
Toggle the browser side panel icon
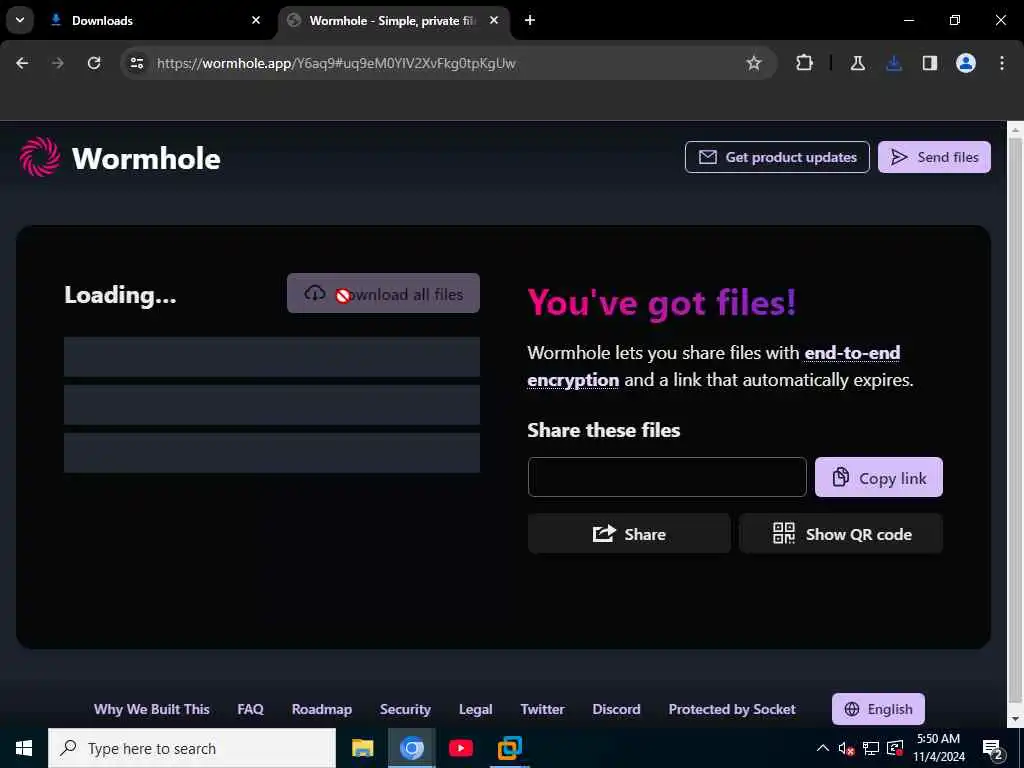point(929,63)
